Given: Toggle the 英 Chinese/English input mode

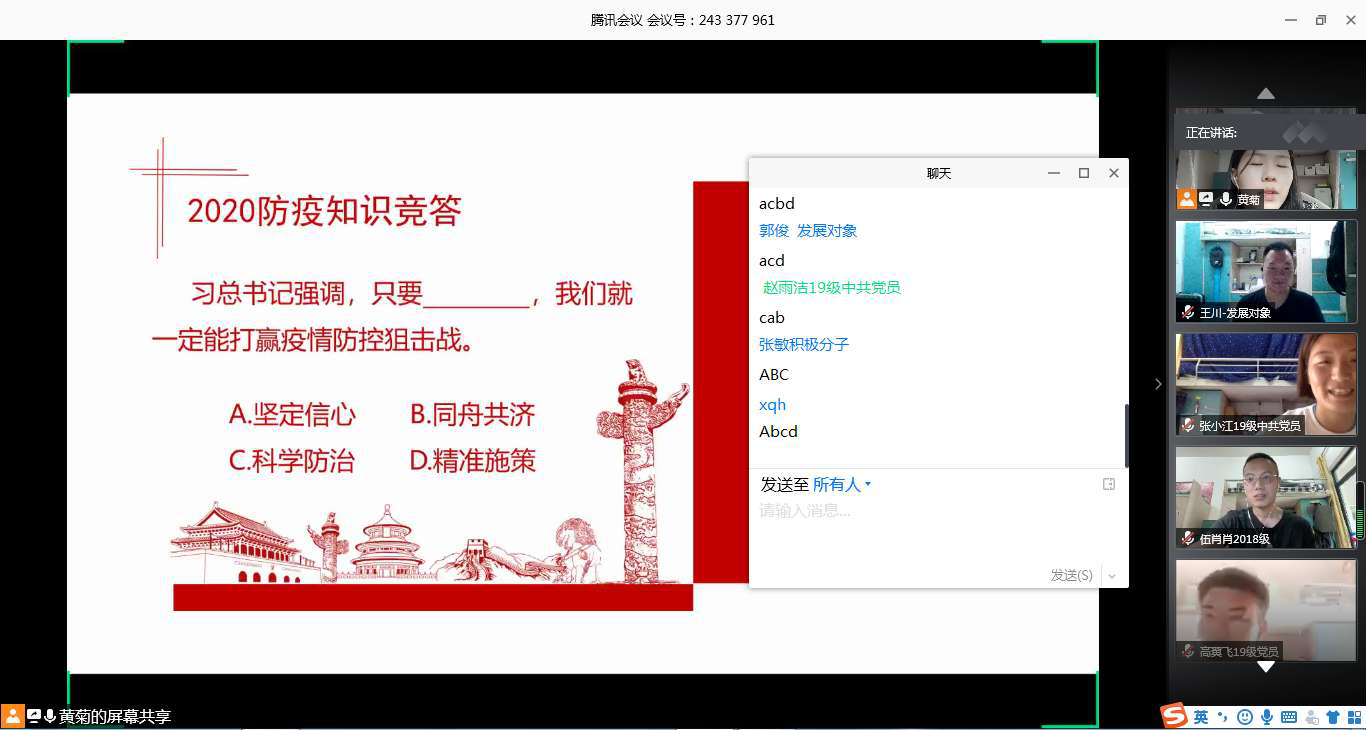Looking at the screenshot, I should (1201, 717).
